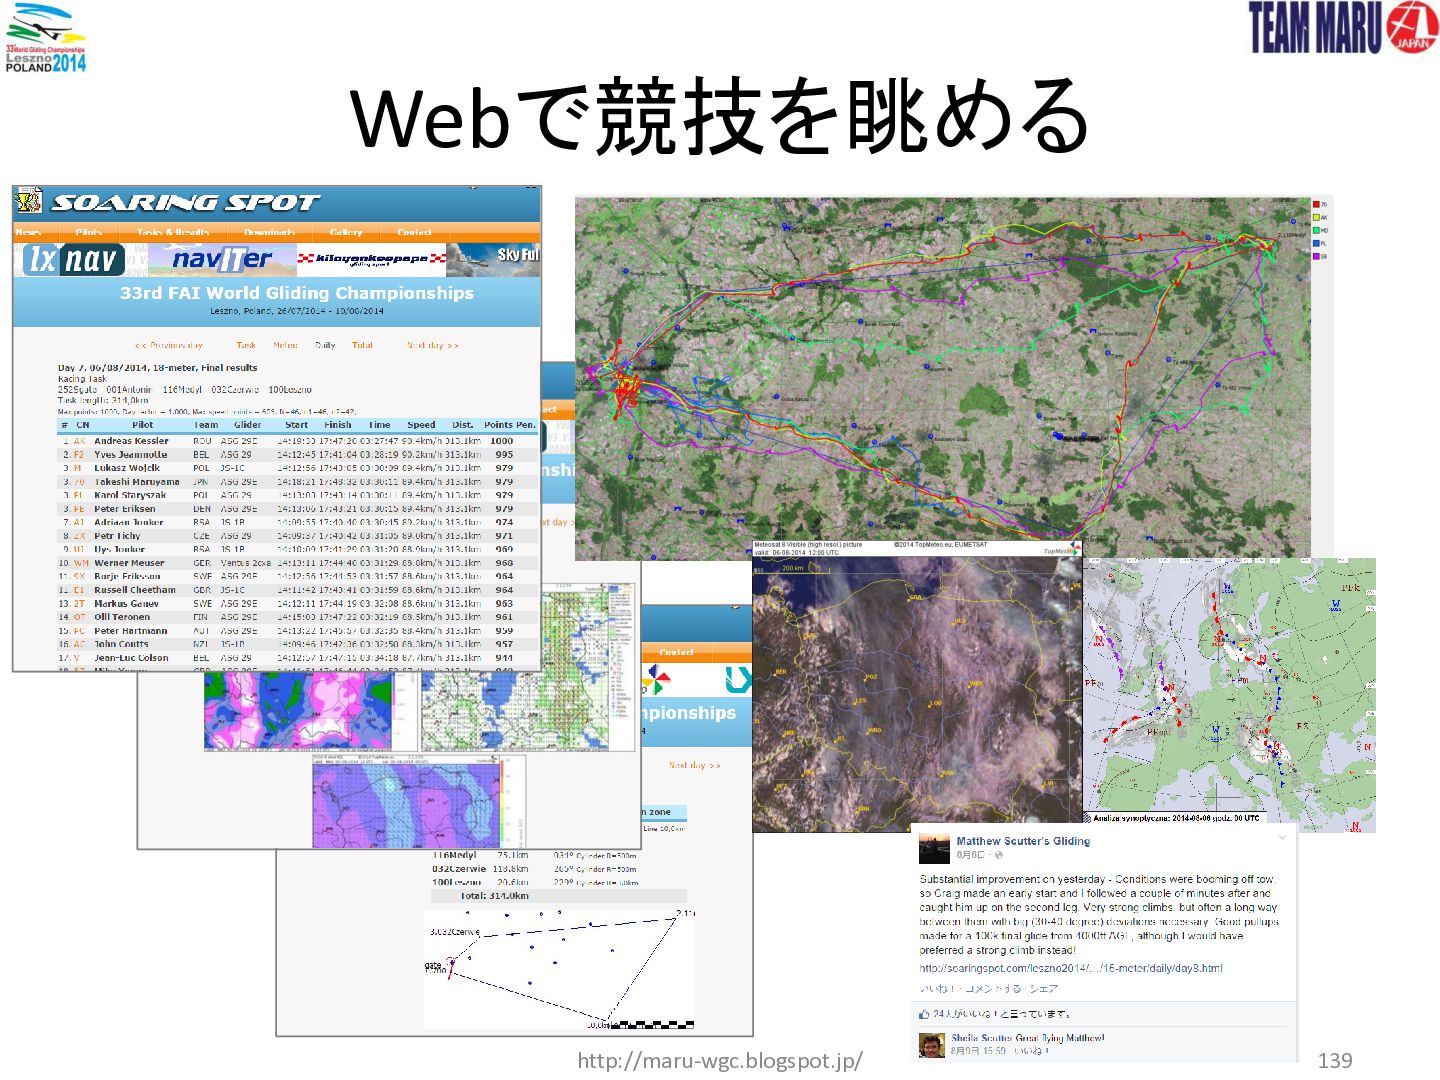
Task: Click the Points column header
Action: pyautogui.click(x=498, y=425)
